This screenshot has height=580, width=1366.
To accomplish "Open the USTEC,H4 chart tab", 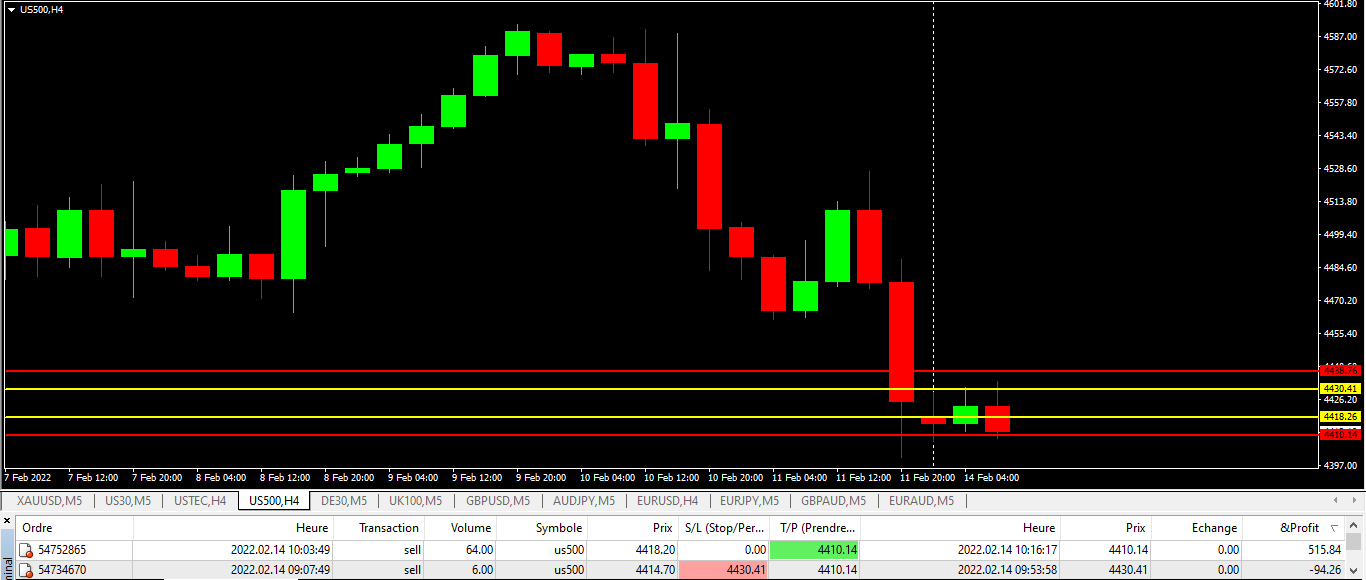I will click(200, 500).
